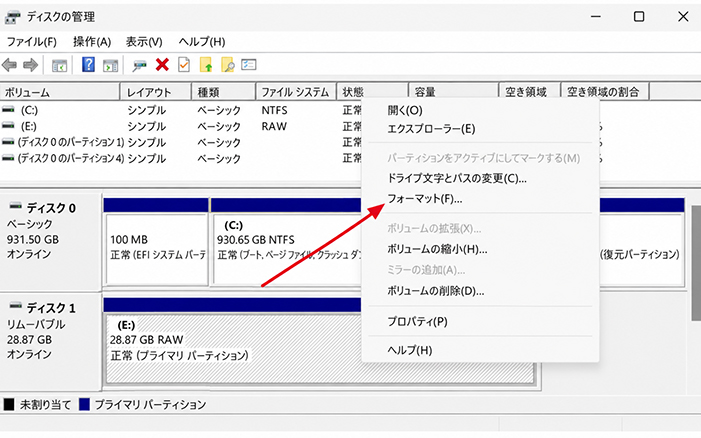Click the connect disk toolbar icon
The height and width of the screenshot is (438, 701).
tap(139, 66)
